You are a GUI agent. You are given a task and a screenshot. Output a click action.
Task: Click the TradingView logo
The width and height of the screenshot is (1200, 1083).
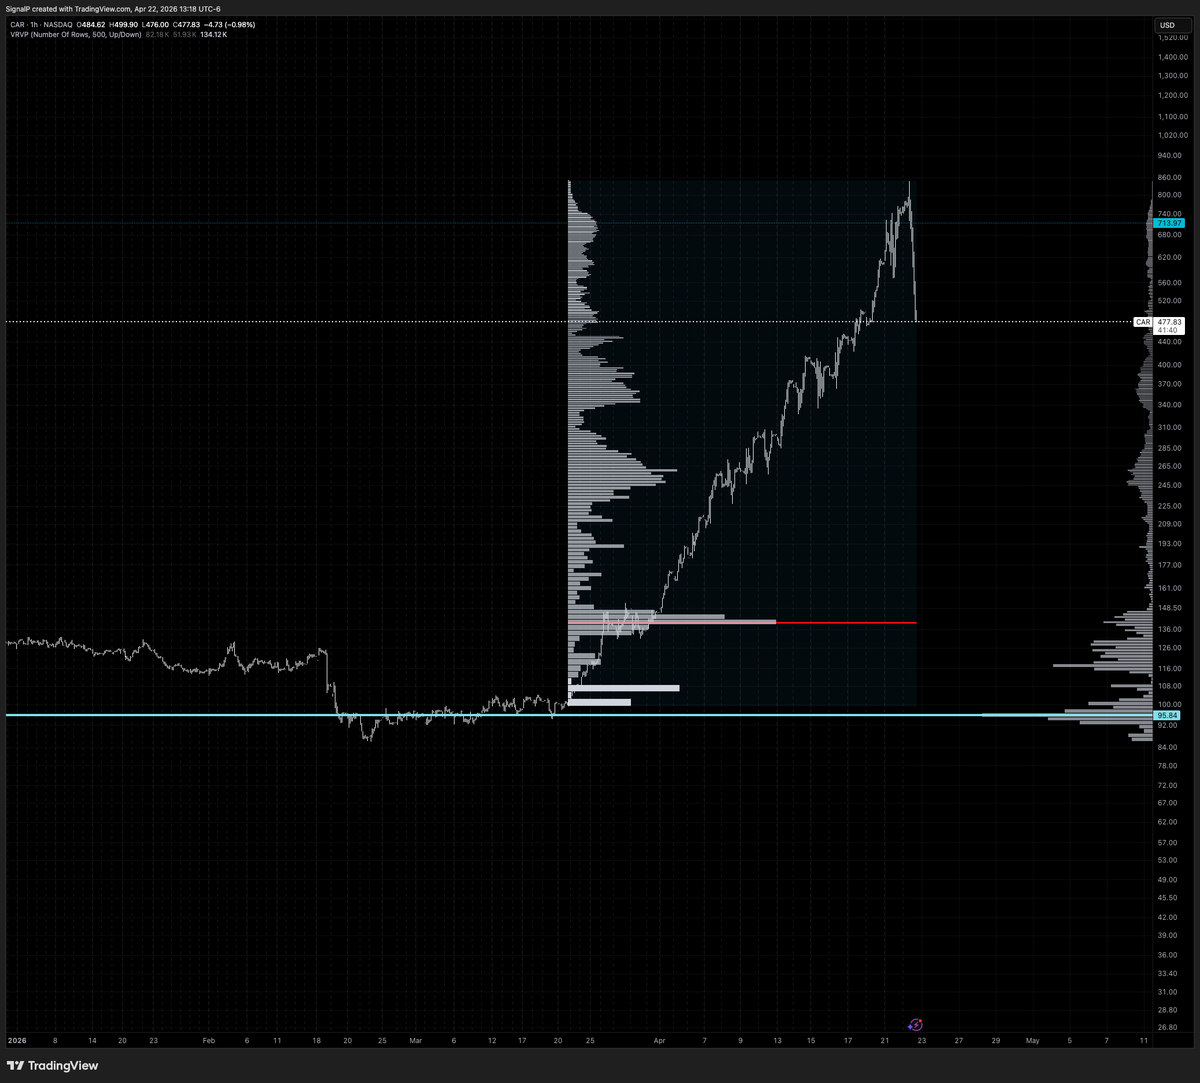click(x=53, y=1065)
